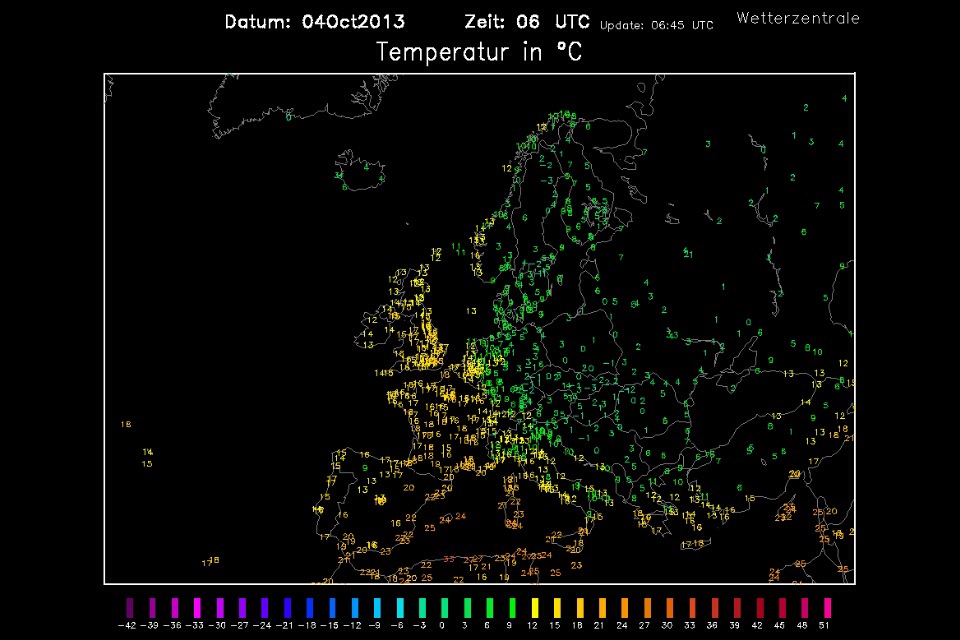
Task: Click the 'Temperatur in °C' title
Action: pyautogui.click(x=479, y=53)
